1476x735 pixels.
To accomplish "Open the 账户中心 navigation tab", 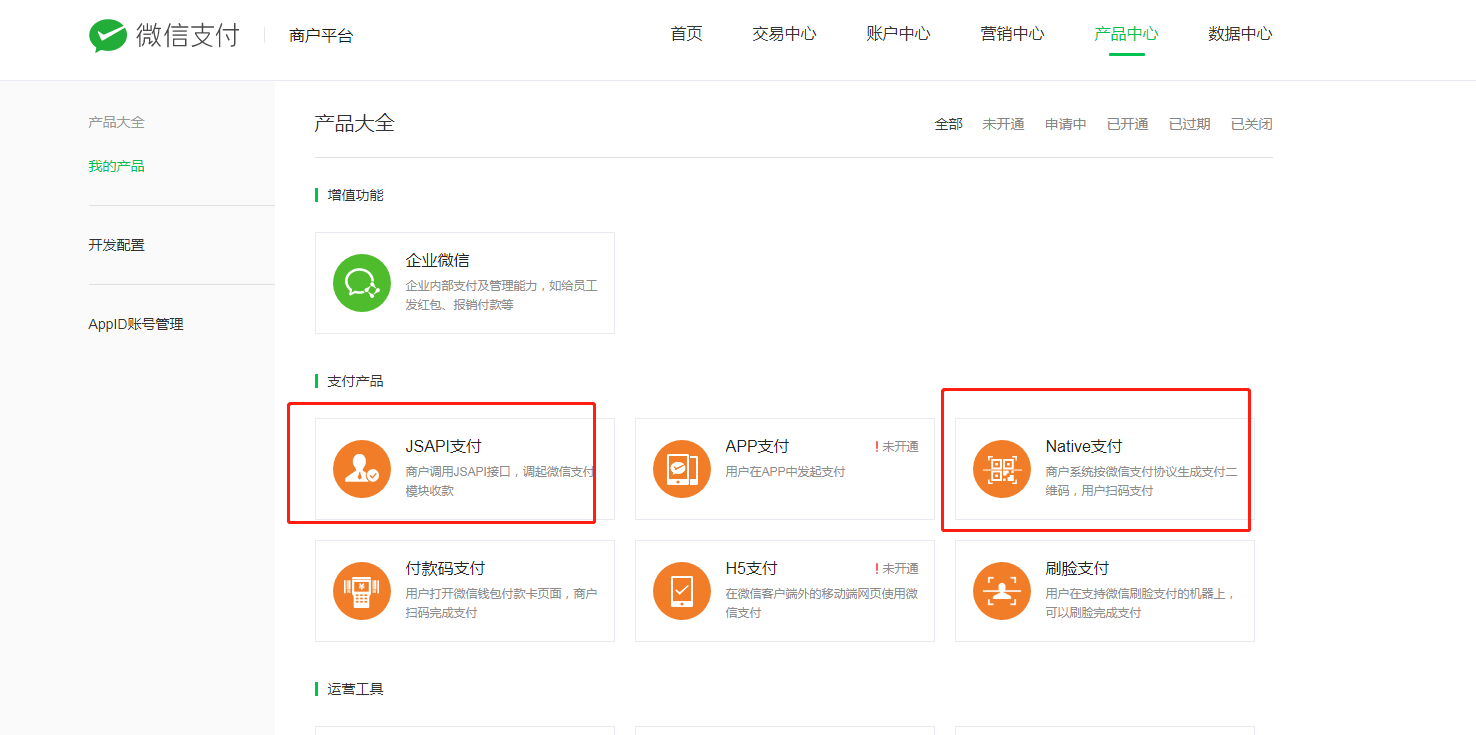I will click(x=898, y=34).
